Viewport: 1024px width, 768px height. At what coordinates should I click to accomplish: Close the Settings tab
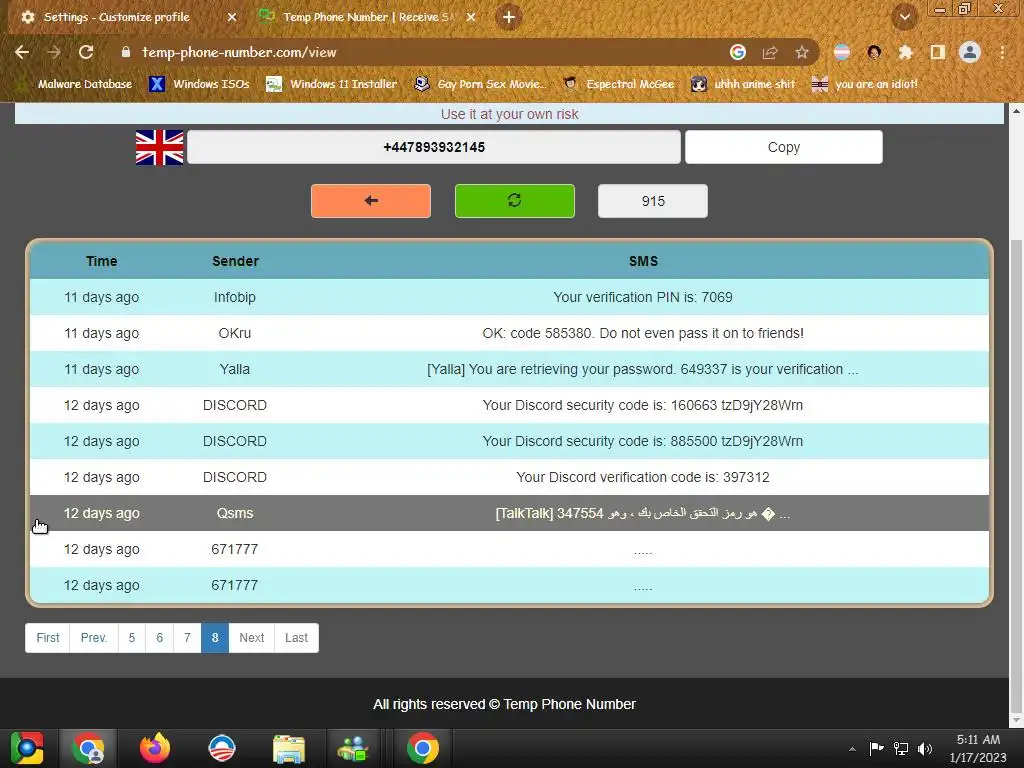tap(232, 17)
